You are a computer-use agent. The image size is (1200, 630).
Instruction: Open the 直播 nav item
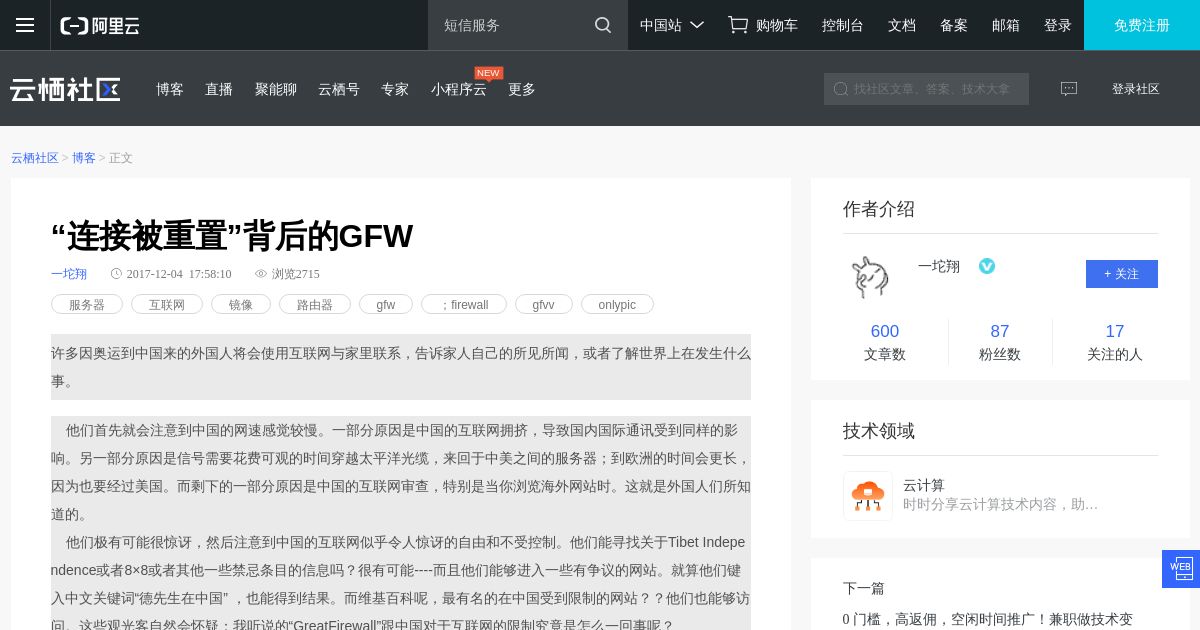click(x=219, y=89)
